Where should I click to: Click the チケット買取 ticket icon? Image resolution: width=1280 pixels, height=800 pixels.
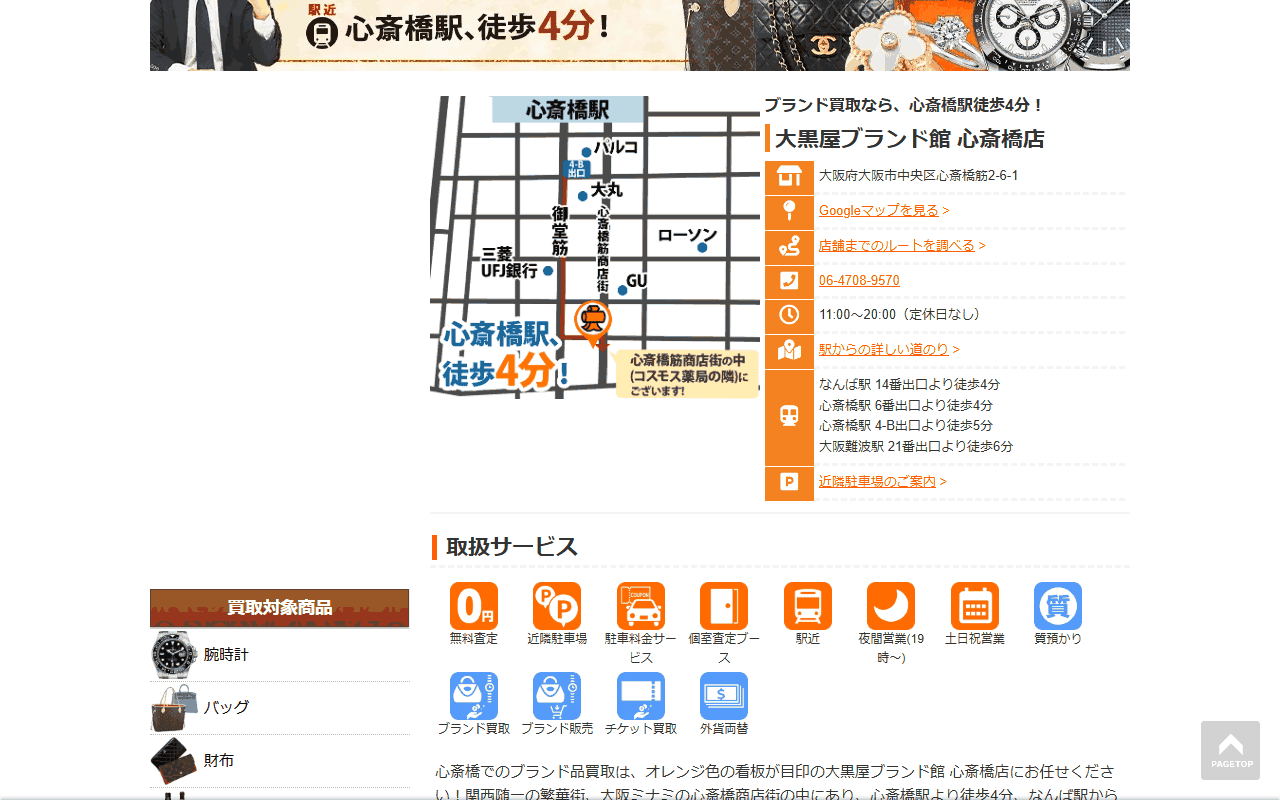pos(641,696)
